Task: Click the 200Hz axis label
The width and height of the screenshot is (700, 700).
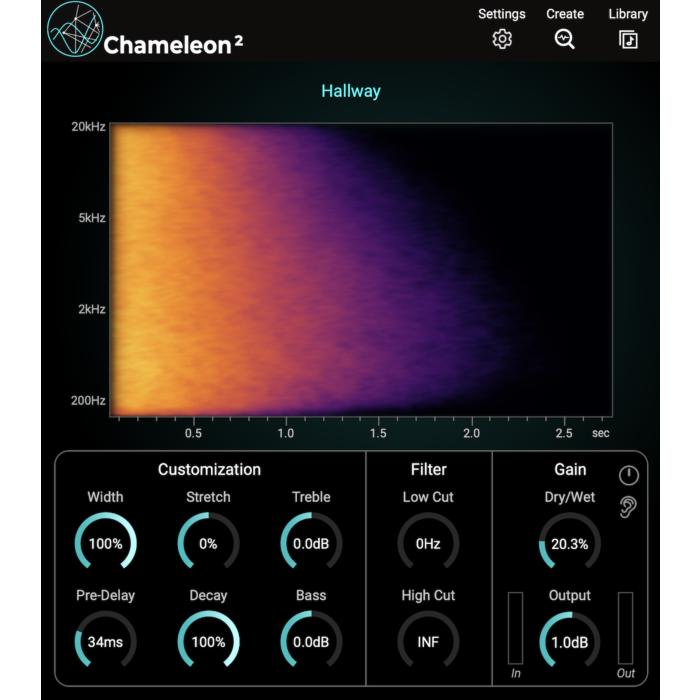Action: 88,400
